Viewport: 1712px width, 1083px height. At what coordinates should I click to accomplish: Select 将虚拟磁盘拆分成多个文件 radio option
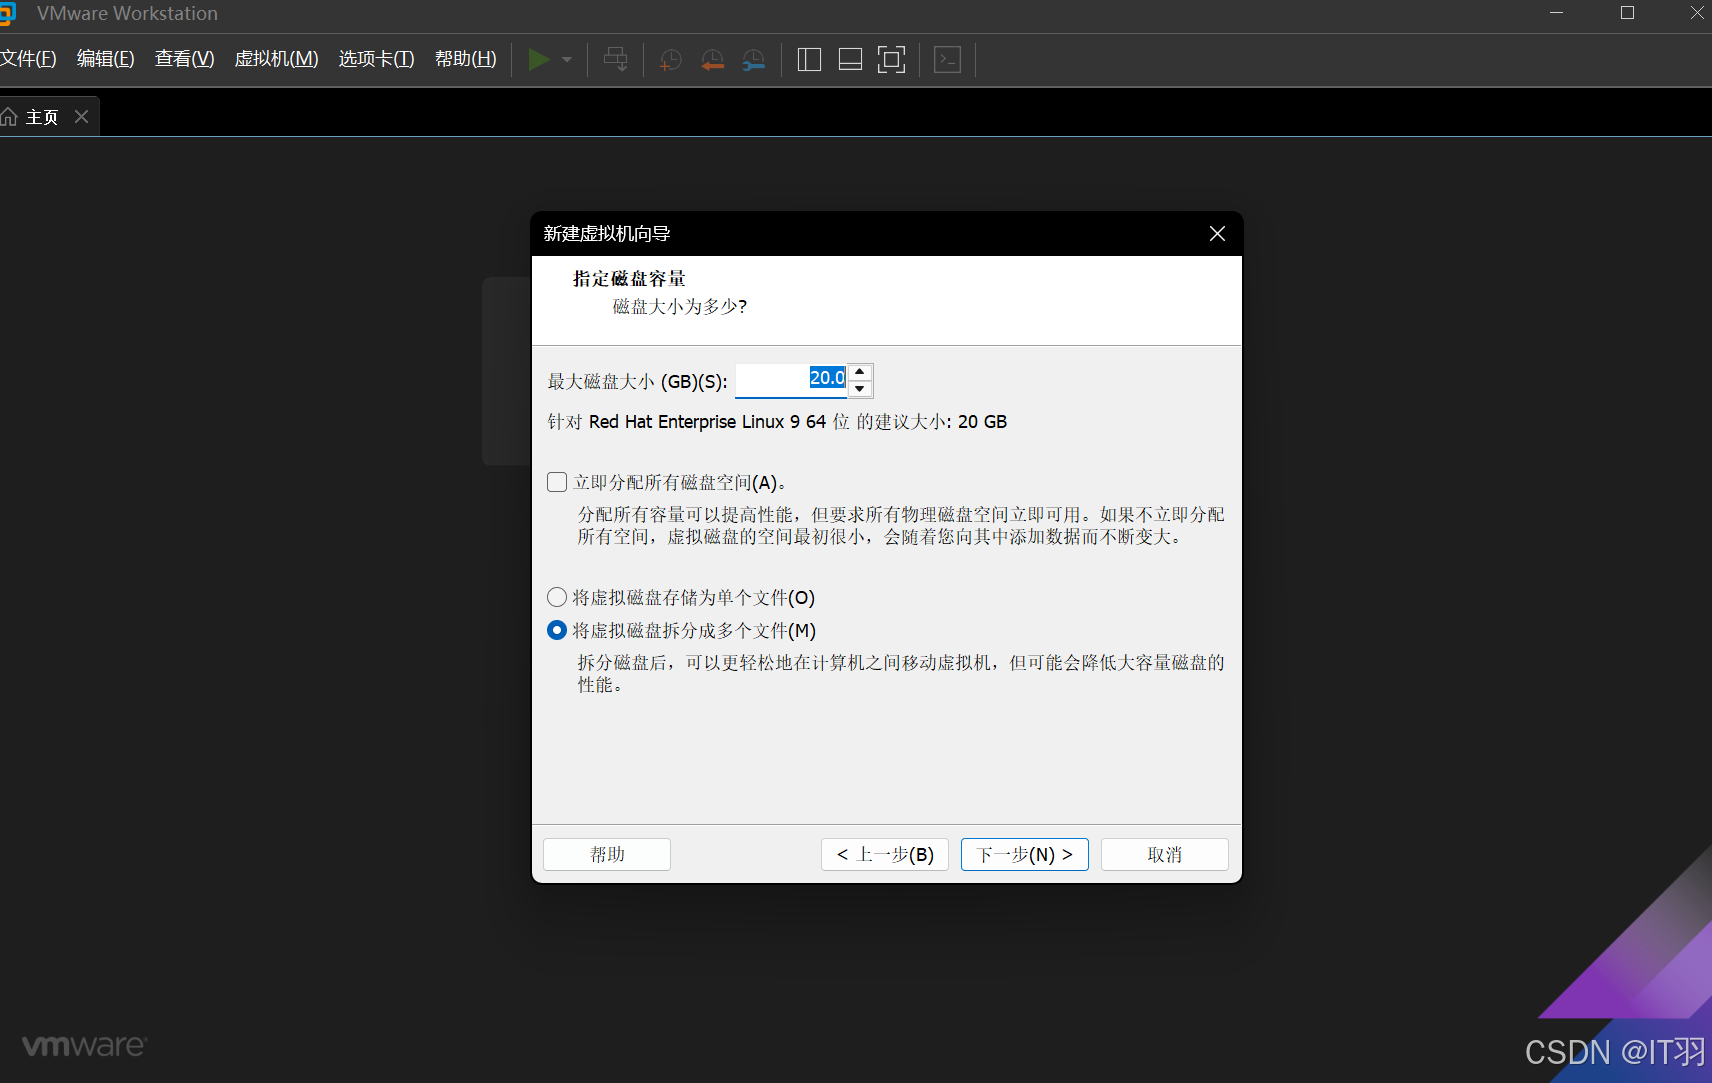click(557, 630)
